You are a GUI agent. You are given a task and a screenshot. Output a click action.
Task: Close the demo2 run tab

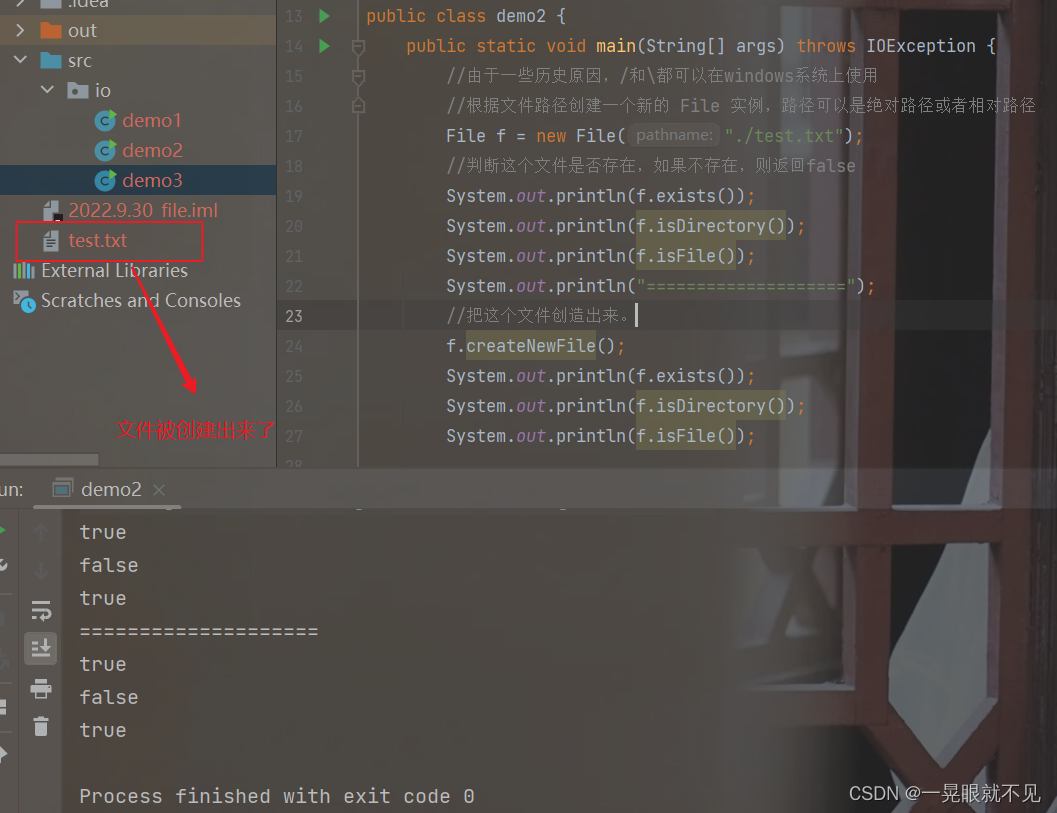159,490
